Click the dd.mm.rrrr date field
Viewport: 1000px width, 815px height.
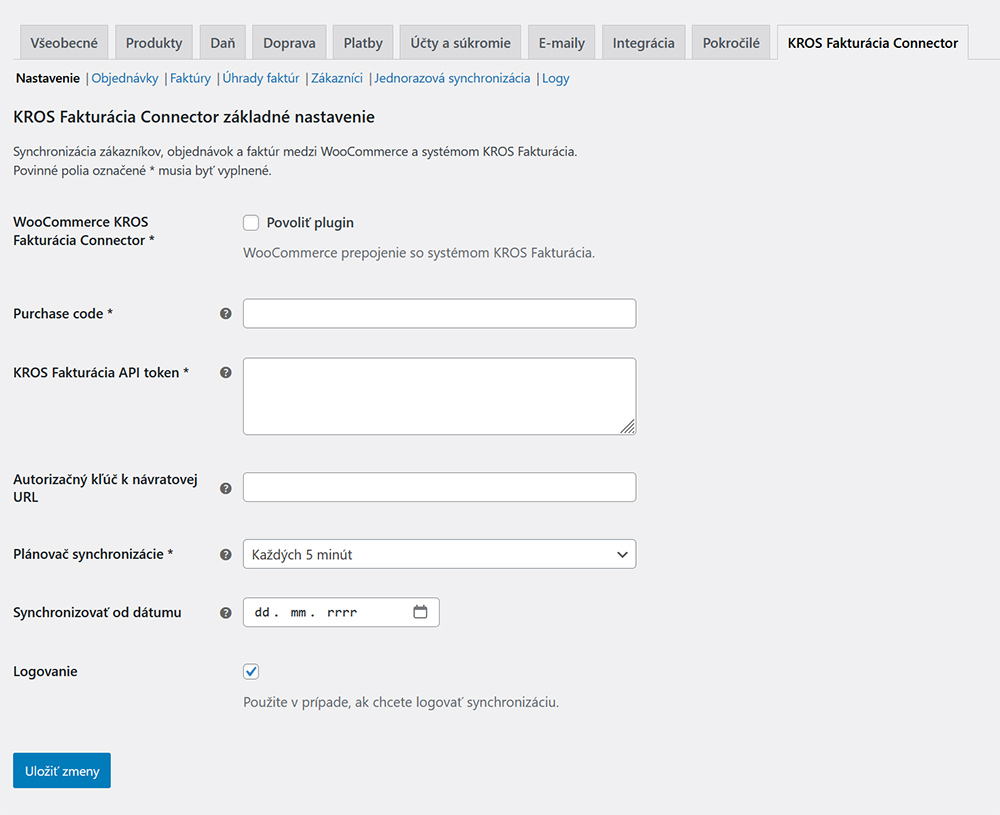[x=341, y=612]
